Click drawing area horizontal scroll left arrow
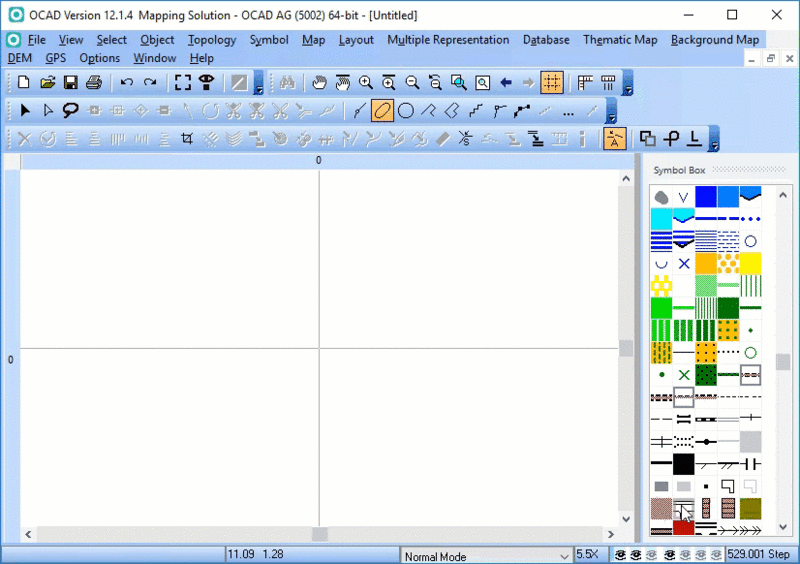Screen dimensions: 800x564 click(28, 534)
